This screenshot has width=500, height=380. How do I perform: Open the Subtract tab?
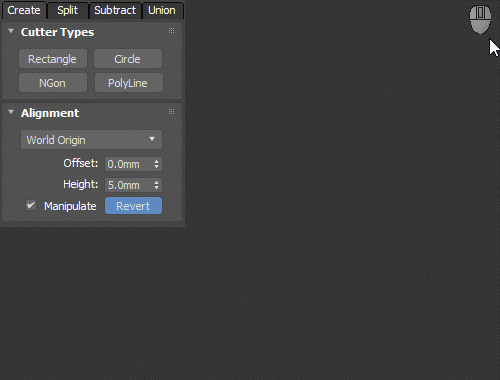(115, 10)
